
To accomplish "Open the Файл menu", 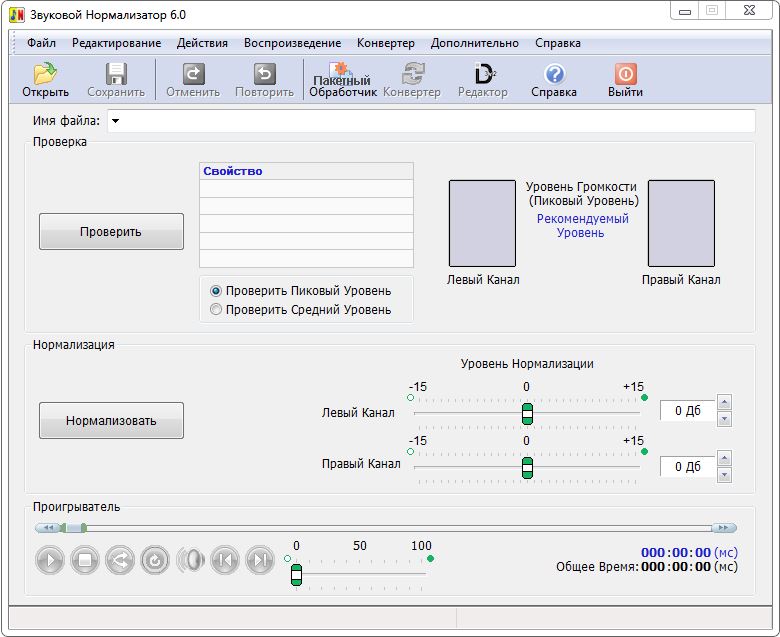I will coord(41,43).
